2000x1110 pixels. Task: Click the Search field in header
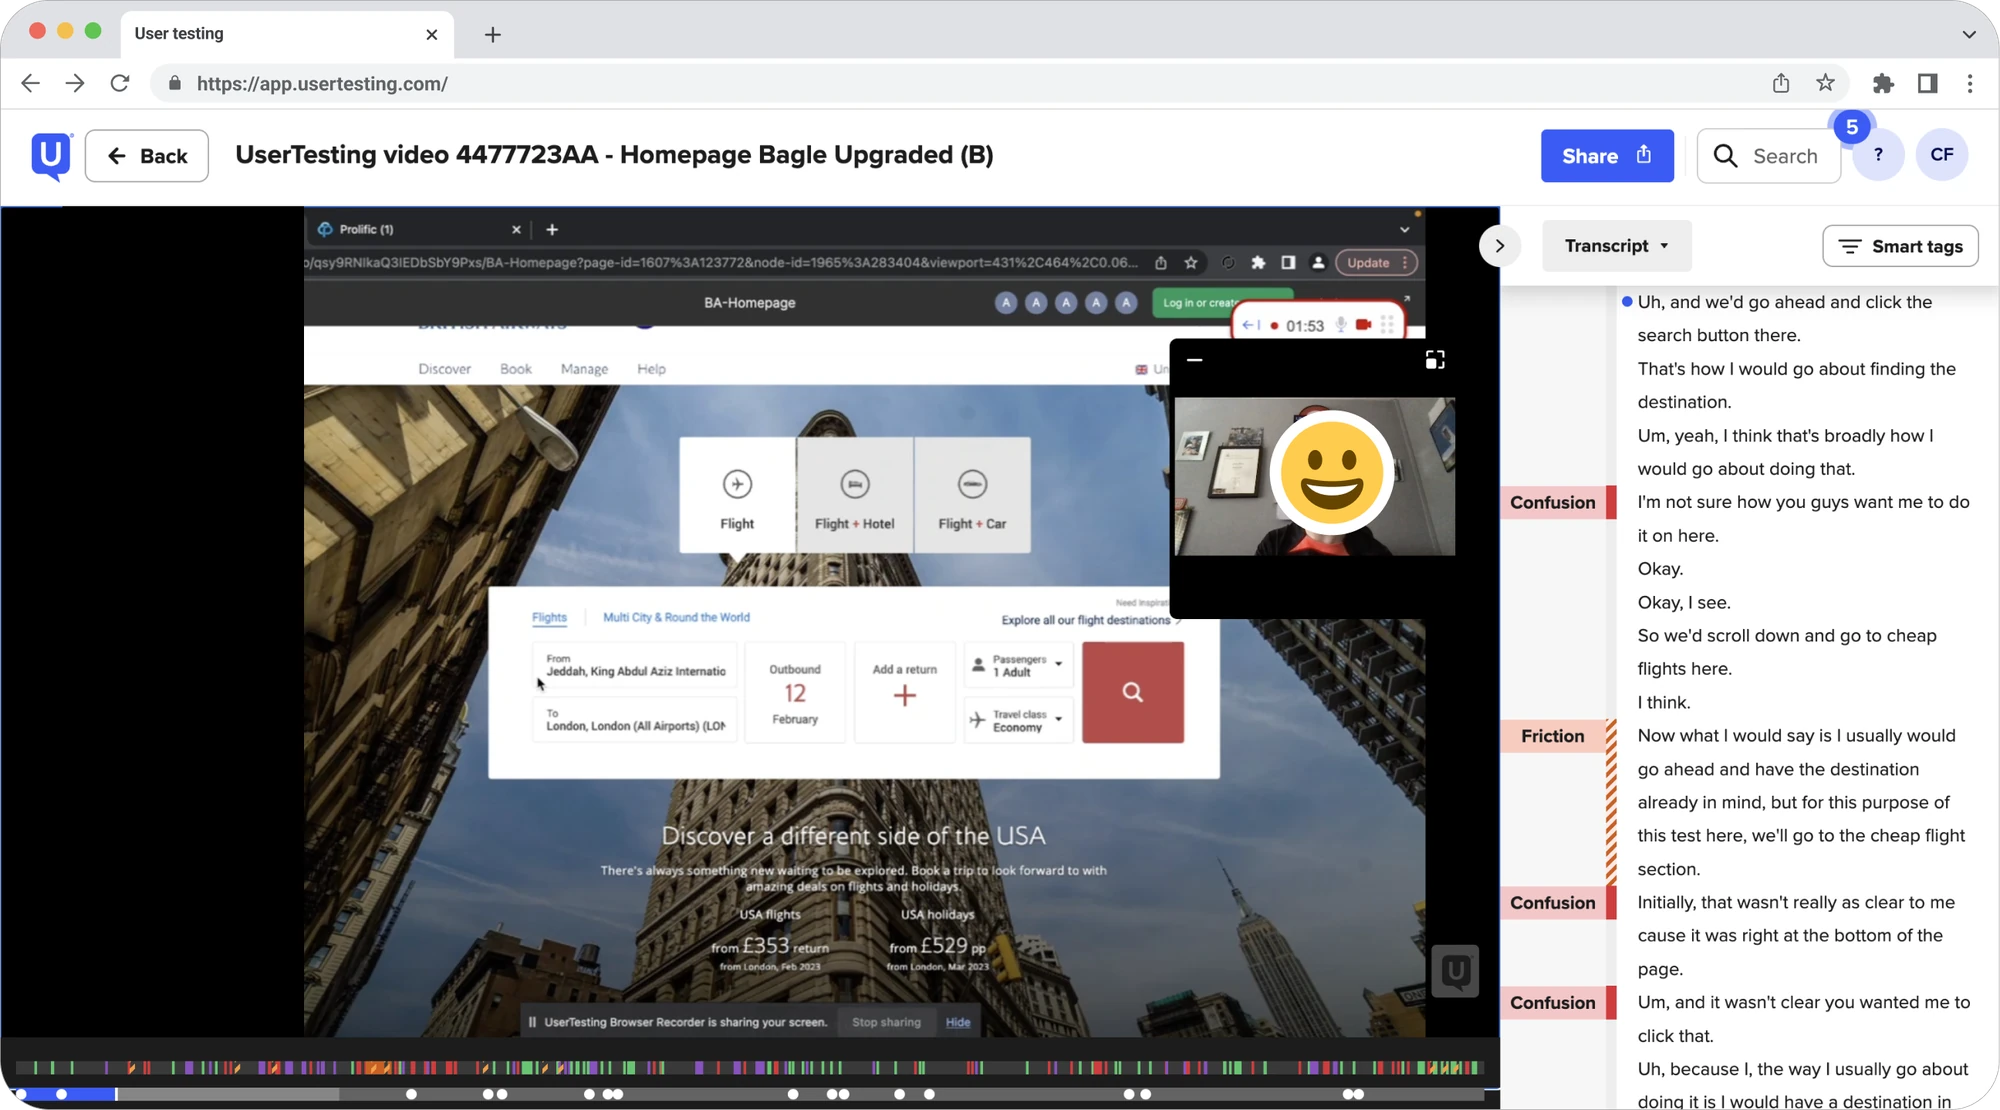(1768, 156)
